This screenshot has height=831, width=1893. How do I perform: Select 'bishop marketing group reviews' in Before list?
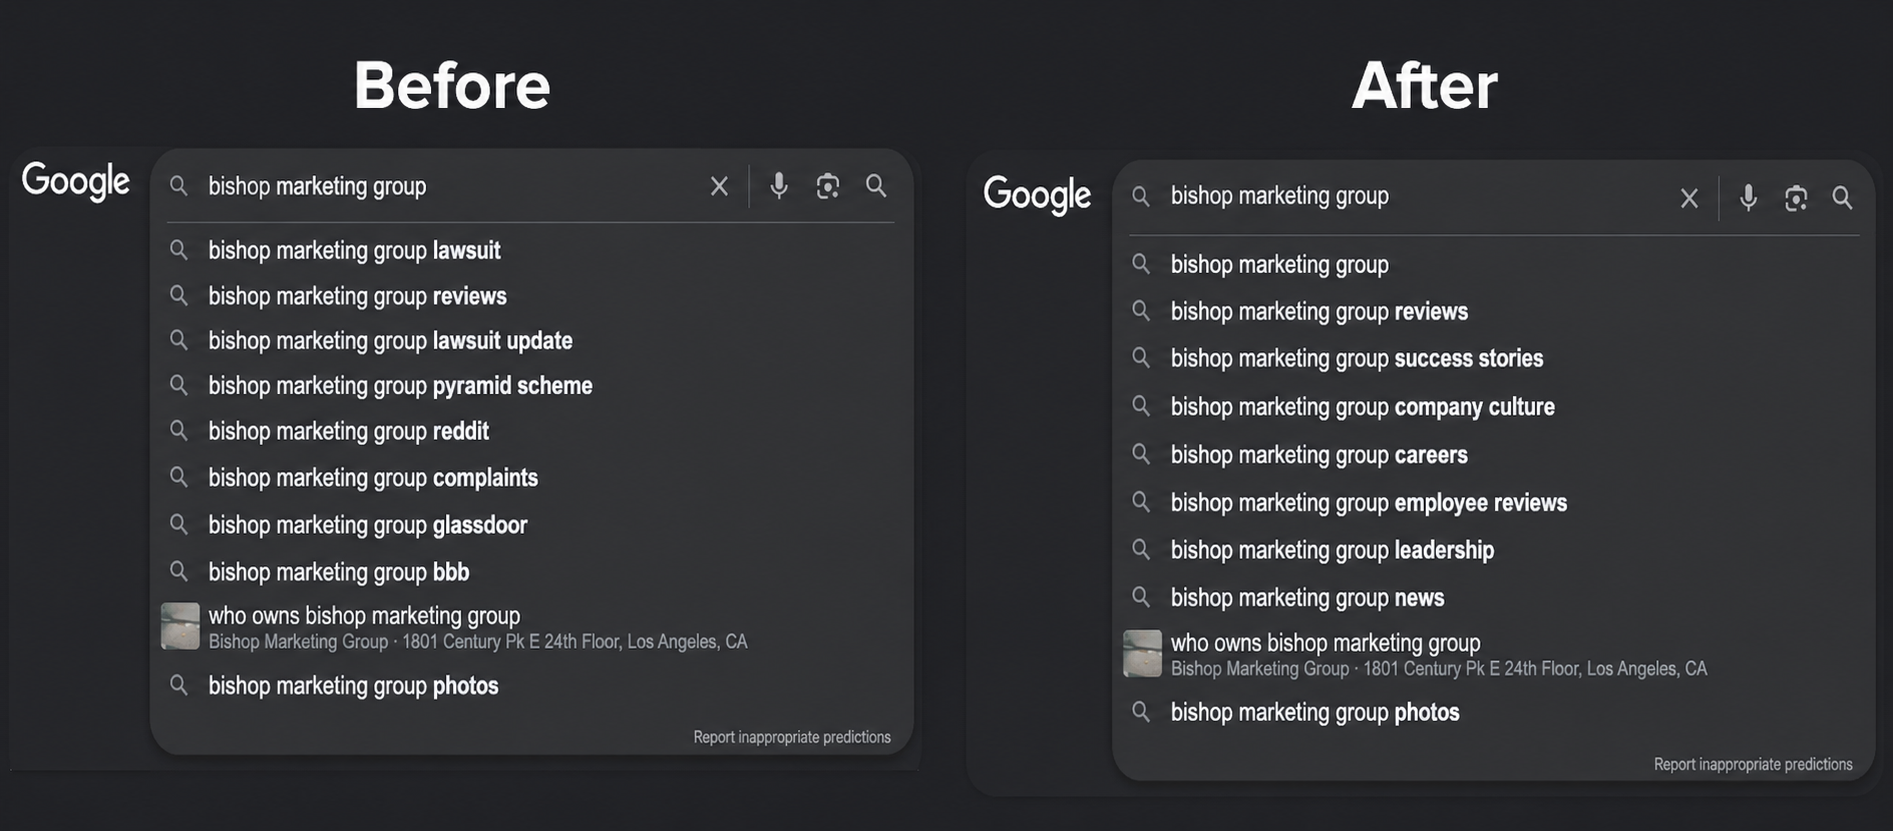pyautogui.click(x=357, y=296)
